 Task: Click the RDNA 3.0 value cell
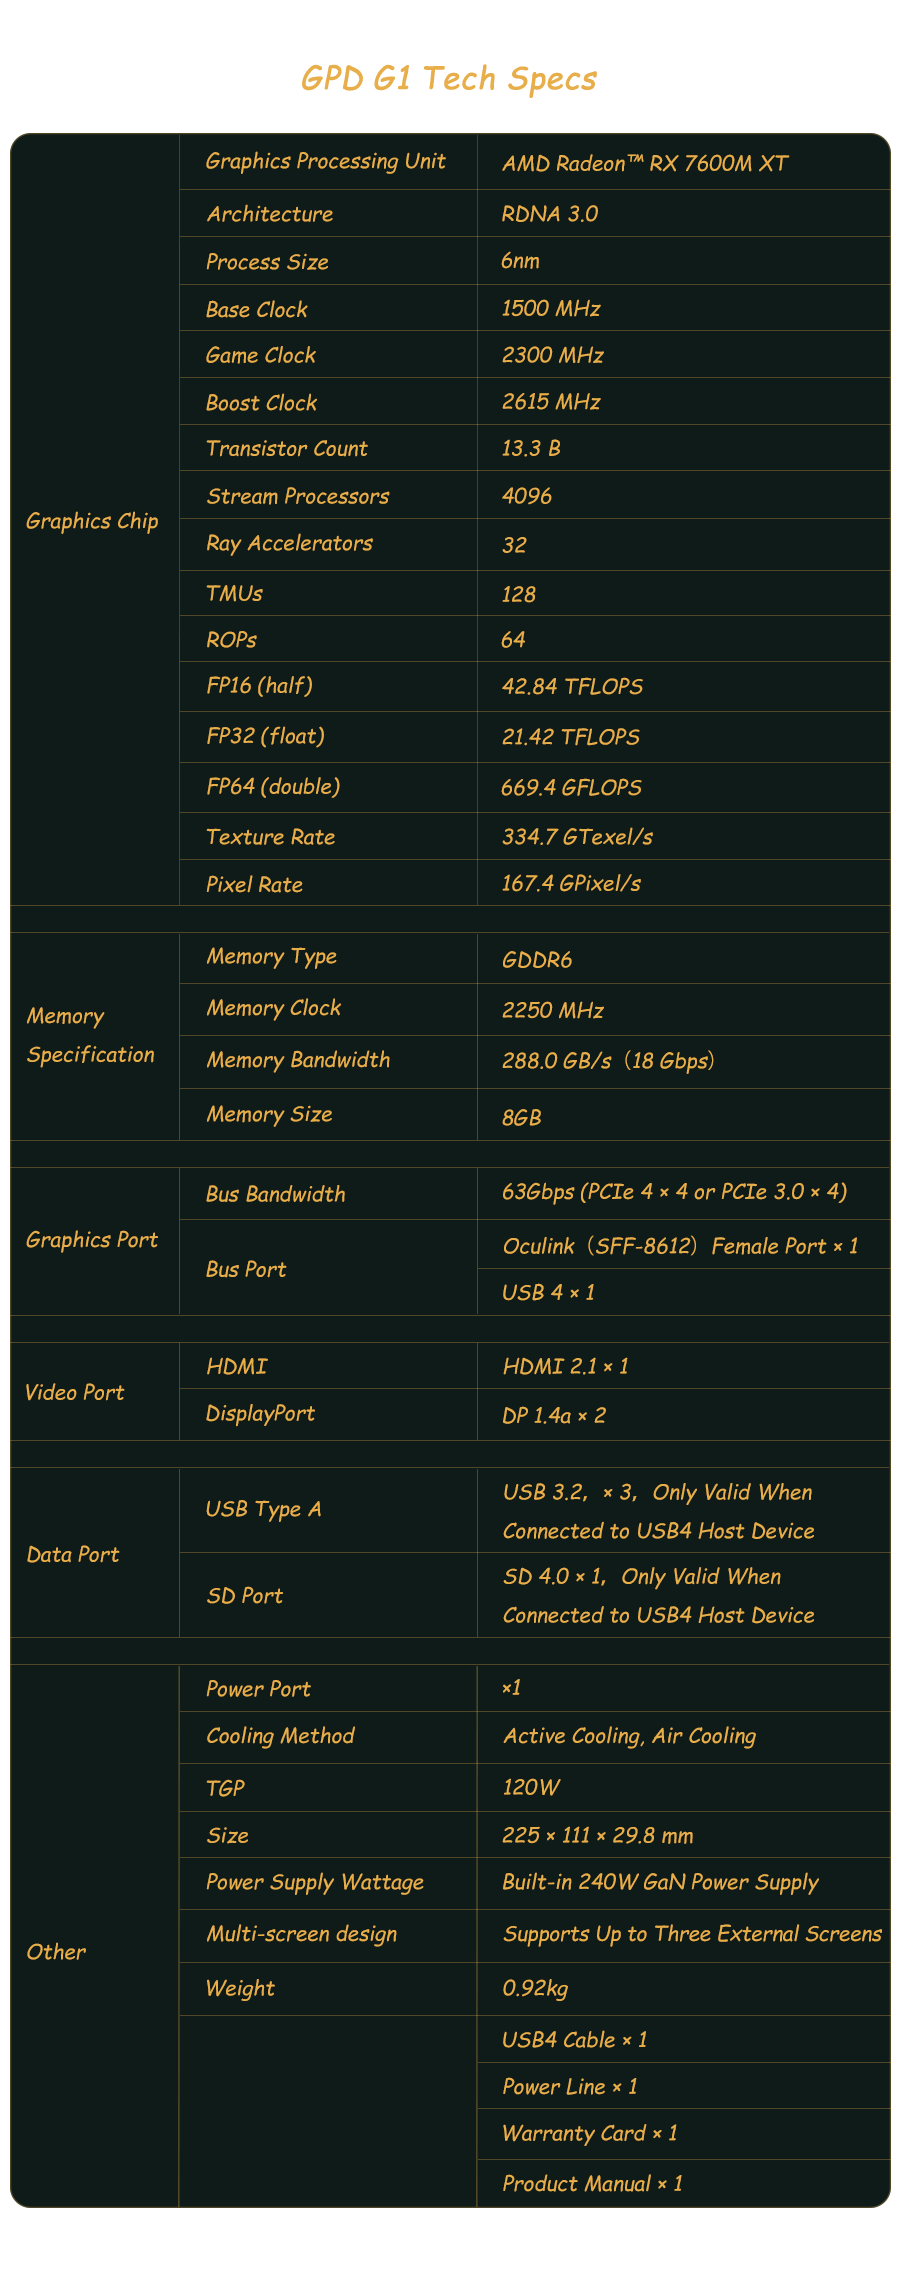(684, 213)
